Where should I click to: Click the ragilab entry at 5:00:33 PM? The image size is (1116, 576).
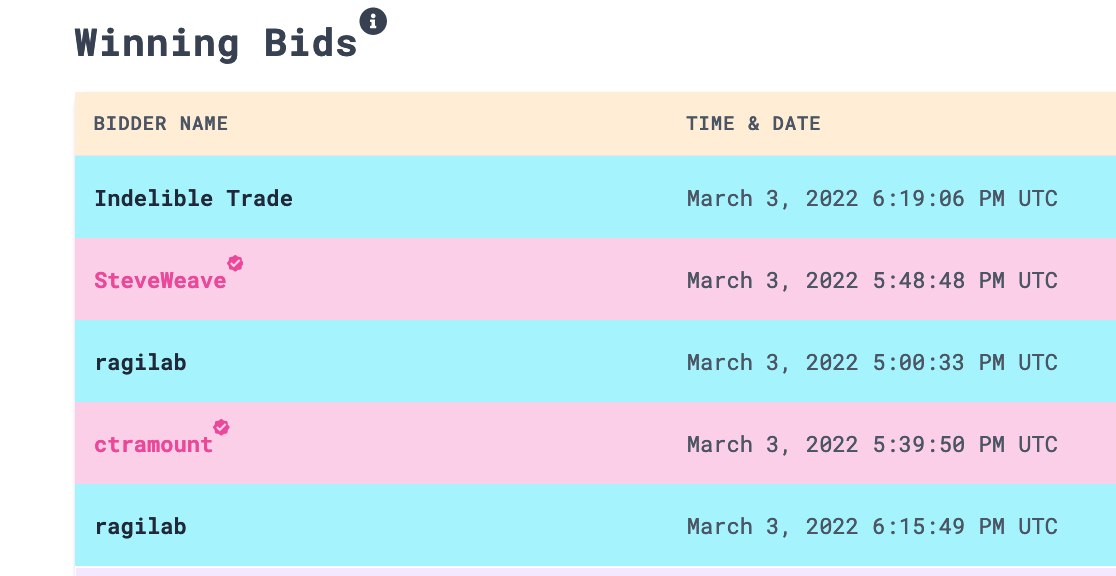tap(140, 362)
